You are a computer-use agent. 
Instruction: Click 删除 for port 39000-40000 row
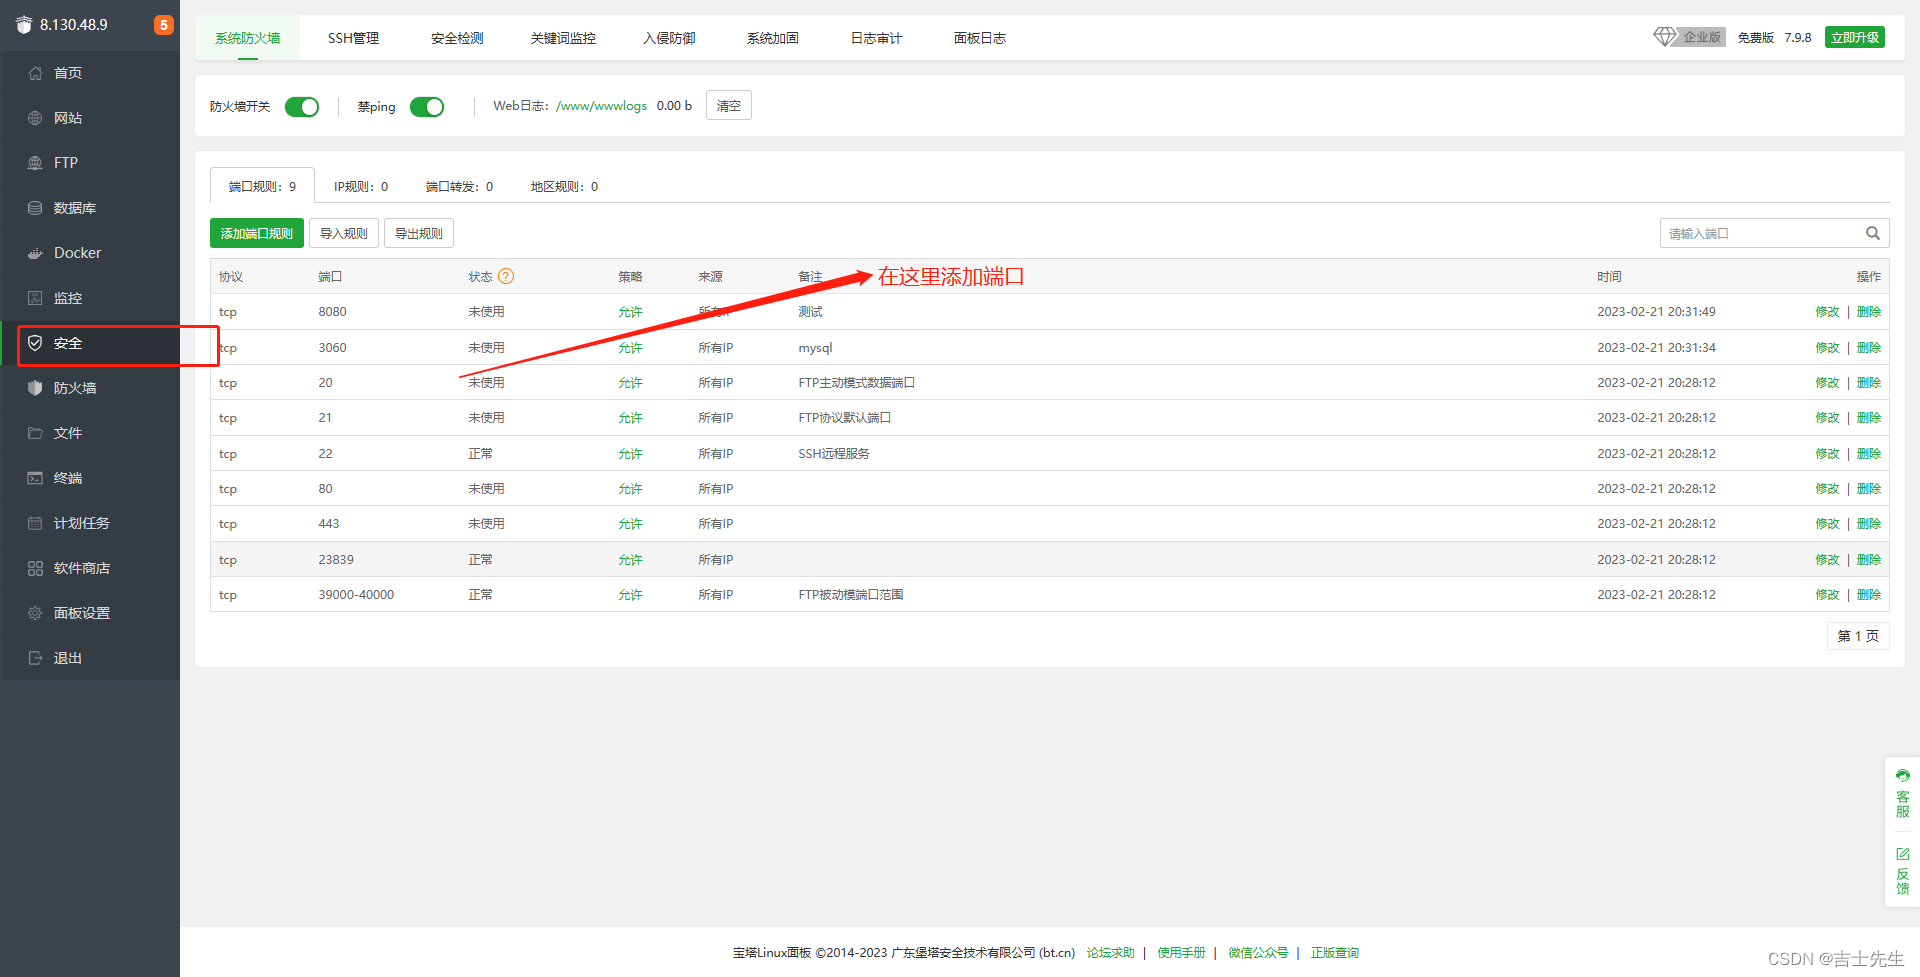point(1869,595)
